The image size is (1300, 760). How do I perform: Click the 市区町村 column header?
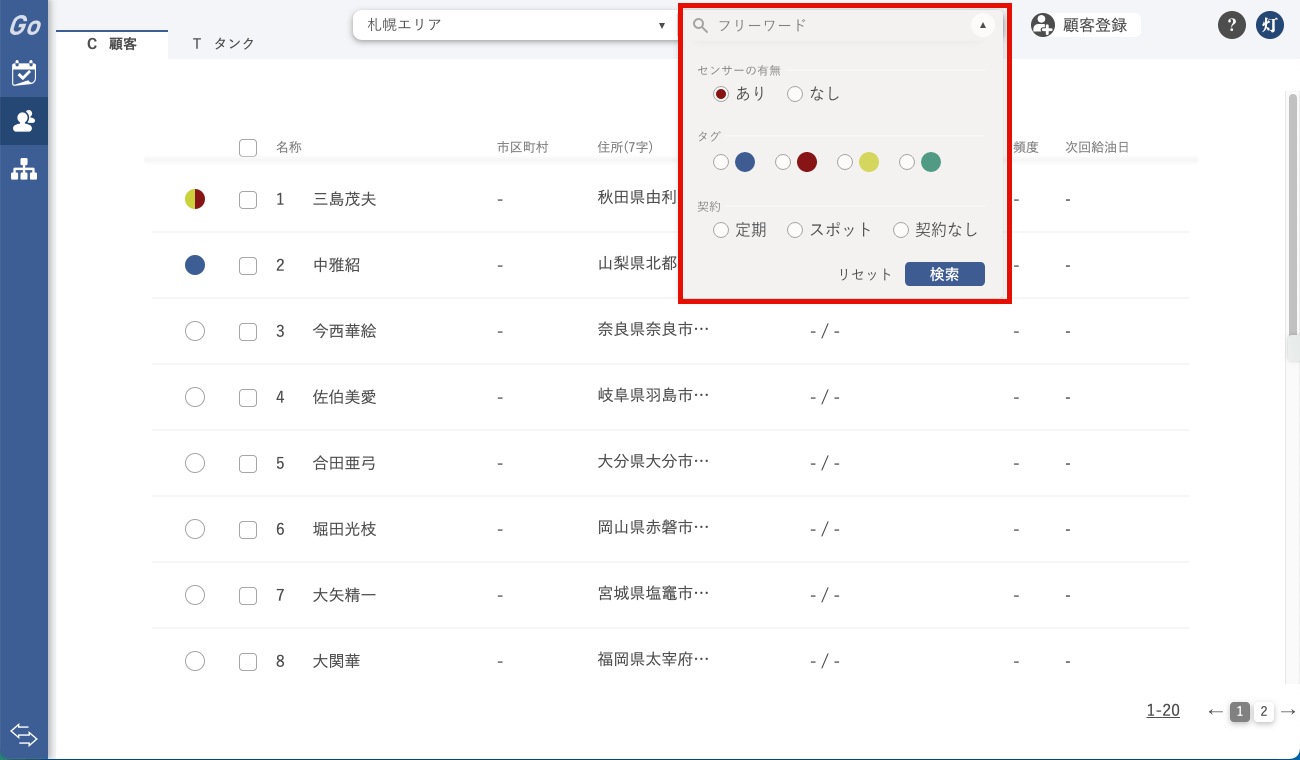(523, 147)
